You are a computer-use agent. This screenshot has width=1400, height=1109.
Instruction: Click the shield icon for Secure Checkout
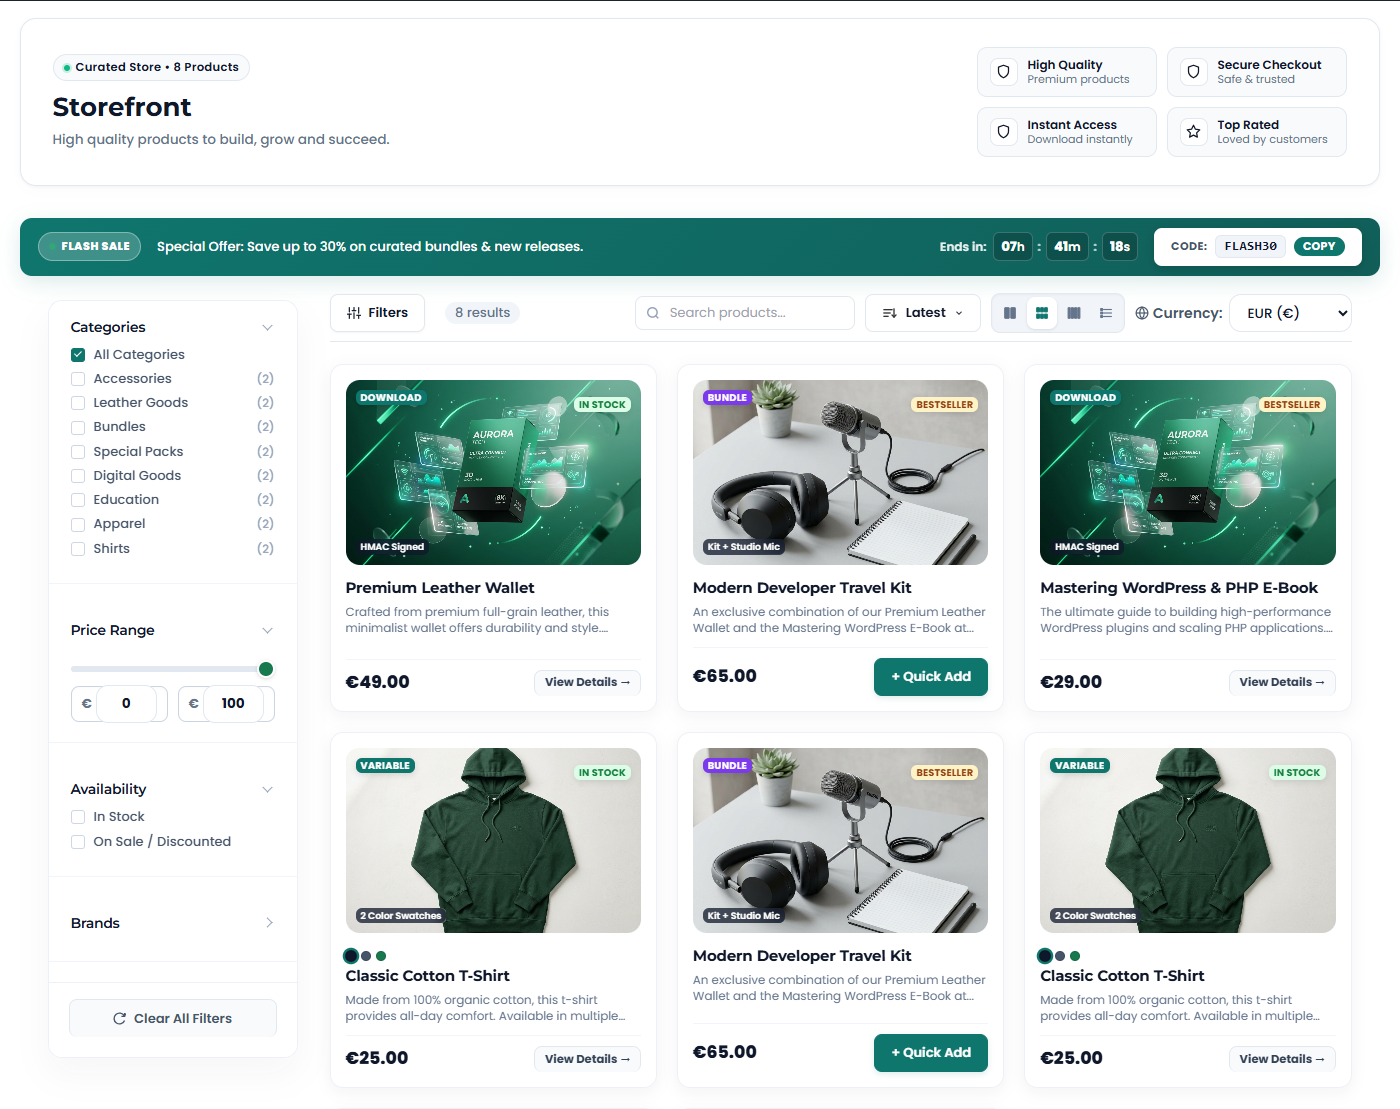tap(1193, 72)
